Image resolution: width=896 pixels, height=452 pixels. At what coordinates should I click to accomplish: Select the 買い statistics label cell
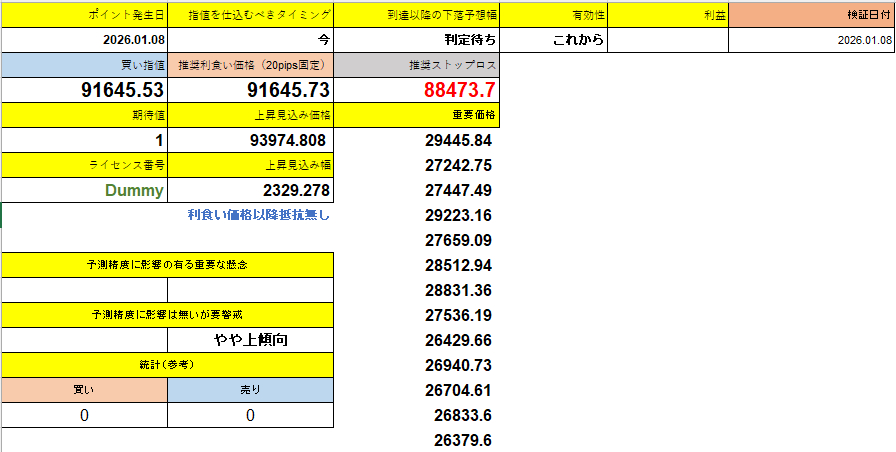point(85,390)
